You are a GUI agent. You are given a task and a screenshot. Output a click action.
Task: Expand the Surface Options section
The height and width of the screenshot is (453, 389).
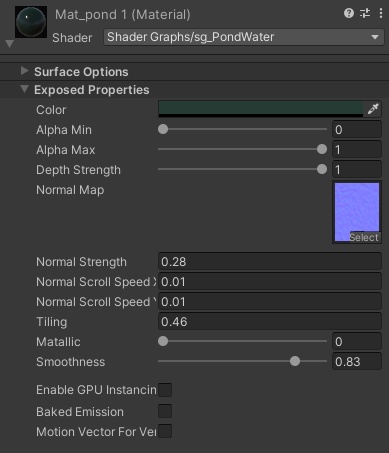coord(24,71)
